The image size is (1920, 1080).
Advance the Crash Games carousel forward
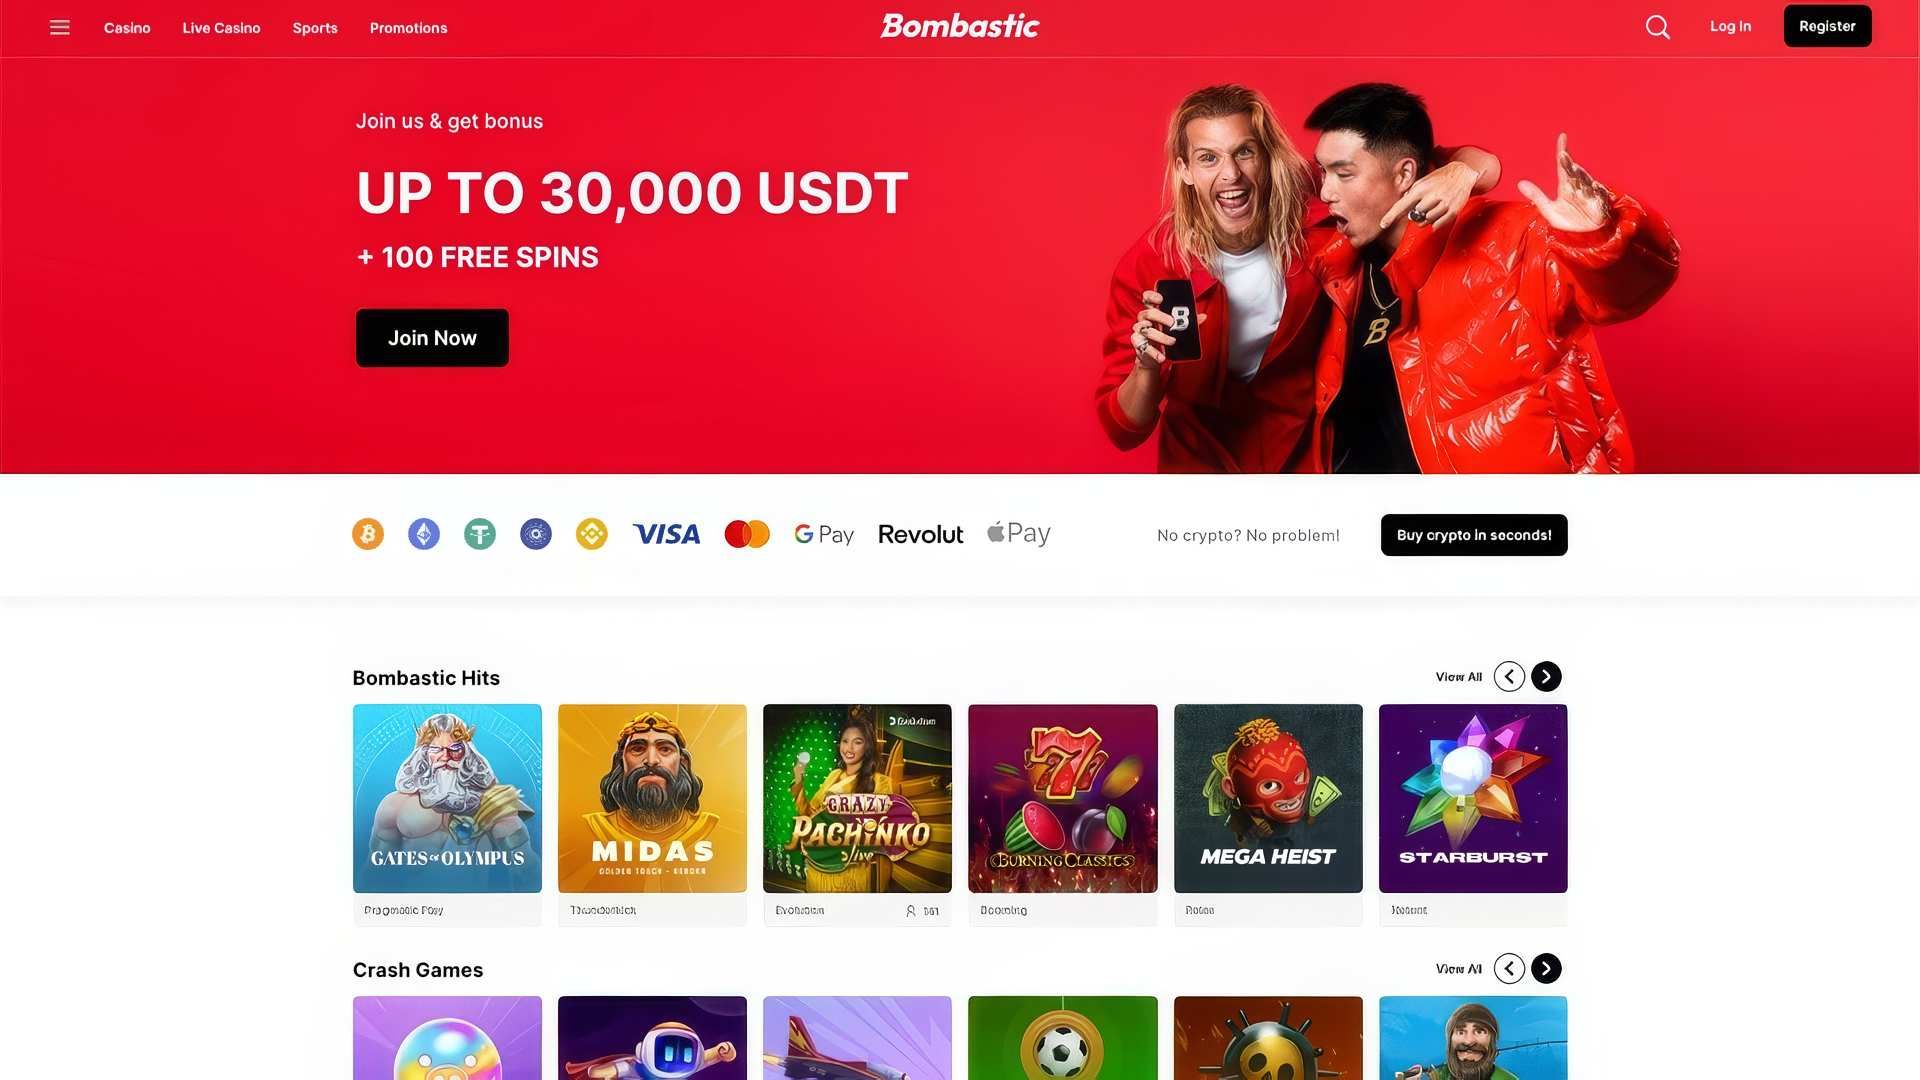(1546, 969)
